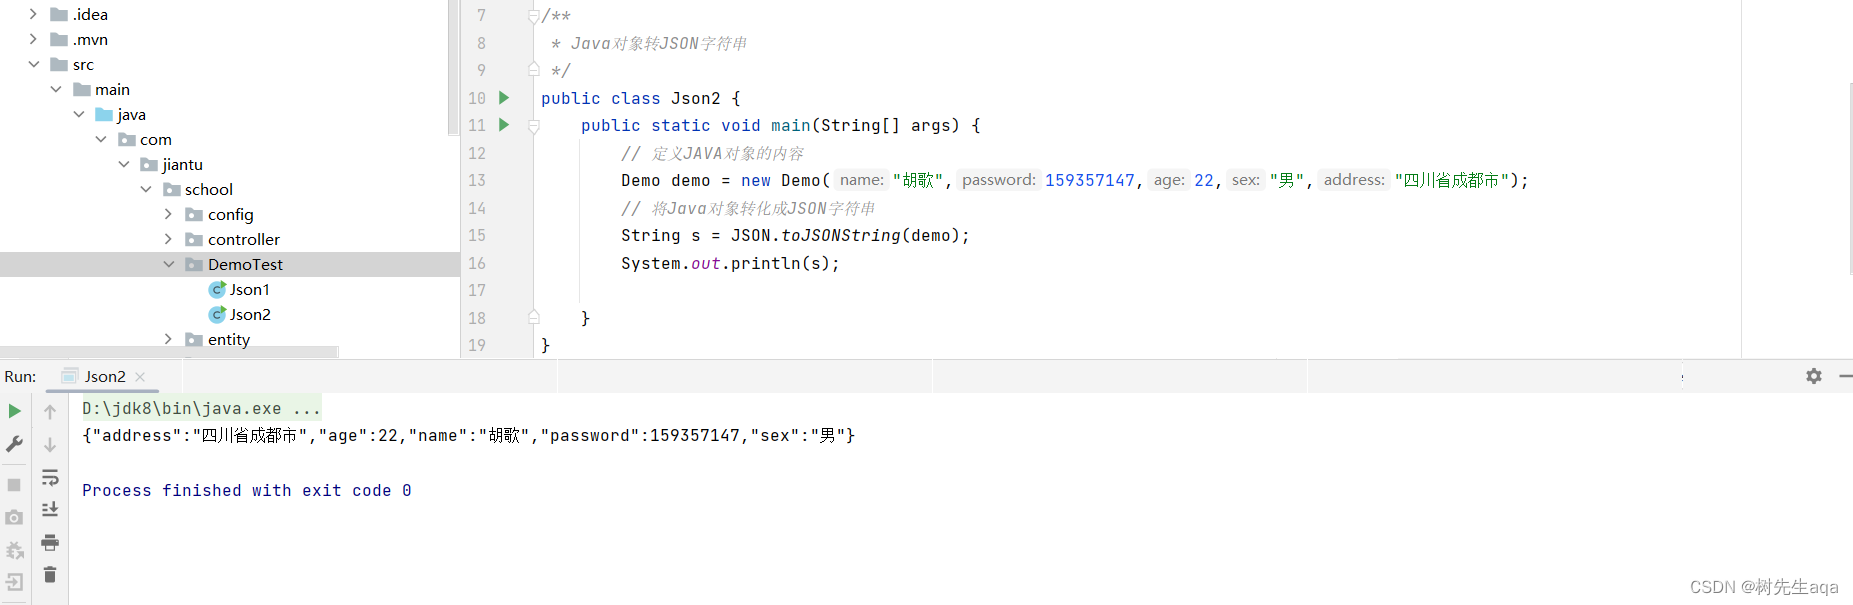Expand the .idea folder
The height and width of the screenshot is (605, 1853).
click(34, 14)
